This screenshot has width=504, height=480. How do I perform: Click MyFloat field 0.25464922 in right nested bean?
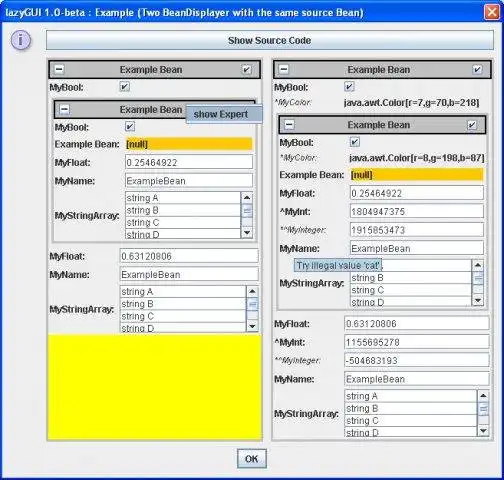coord(417,193)
